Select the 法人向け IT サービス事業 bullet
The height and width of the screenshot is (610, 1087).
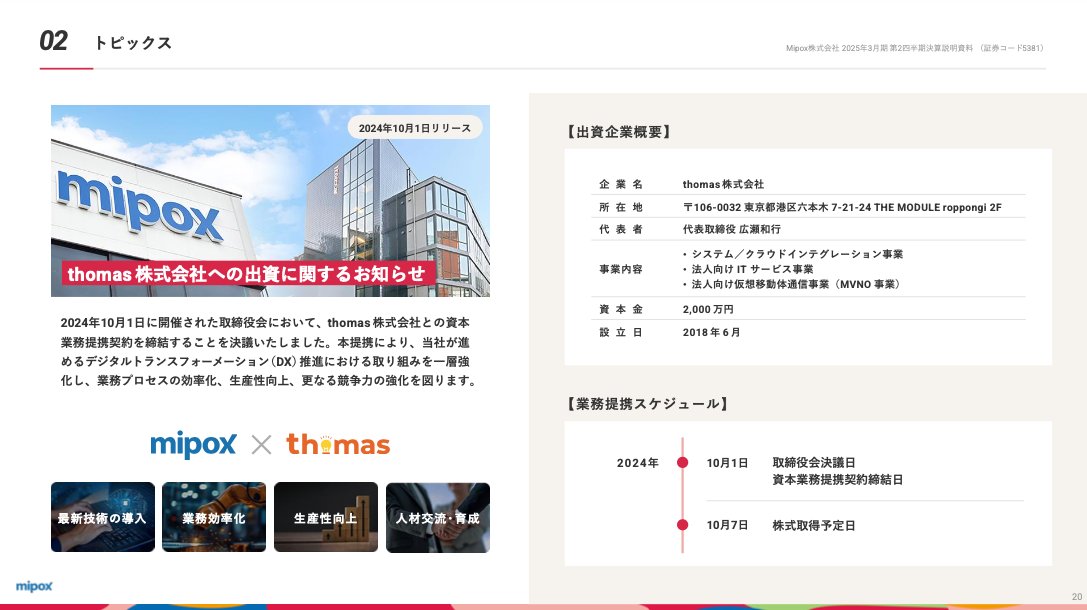(748, 269)
